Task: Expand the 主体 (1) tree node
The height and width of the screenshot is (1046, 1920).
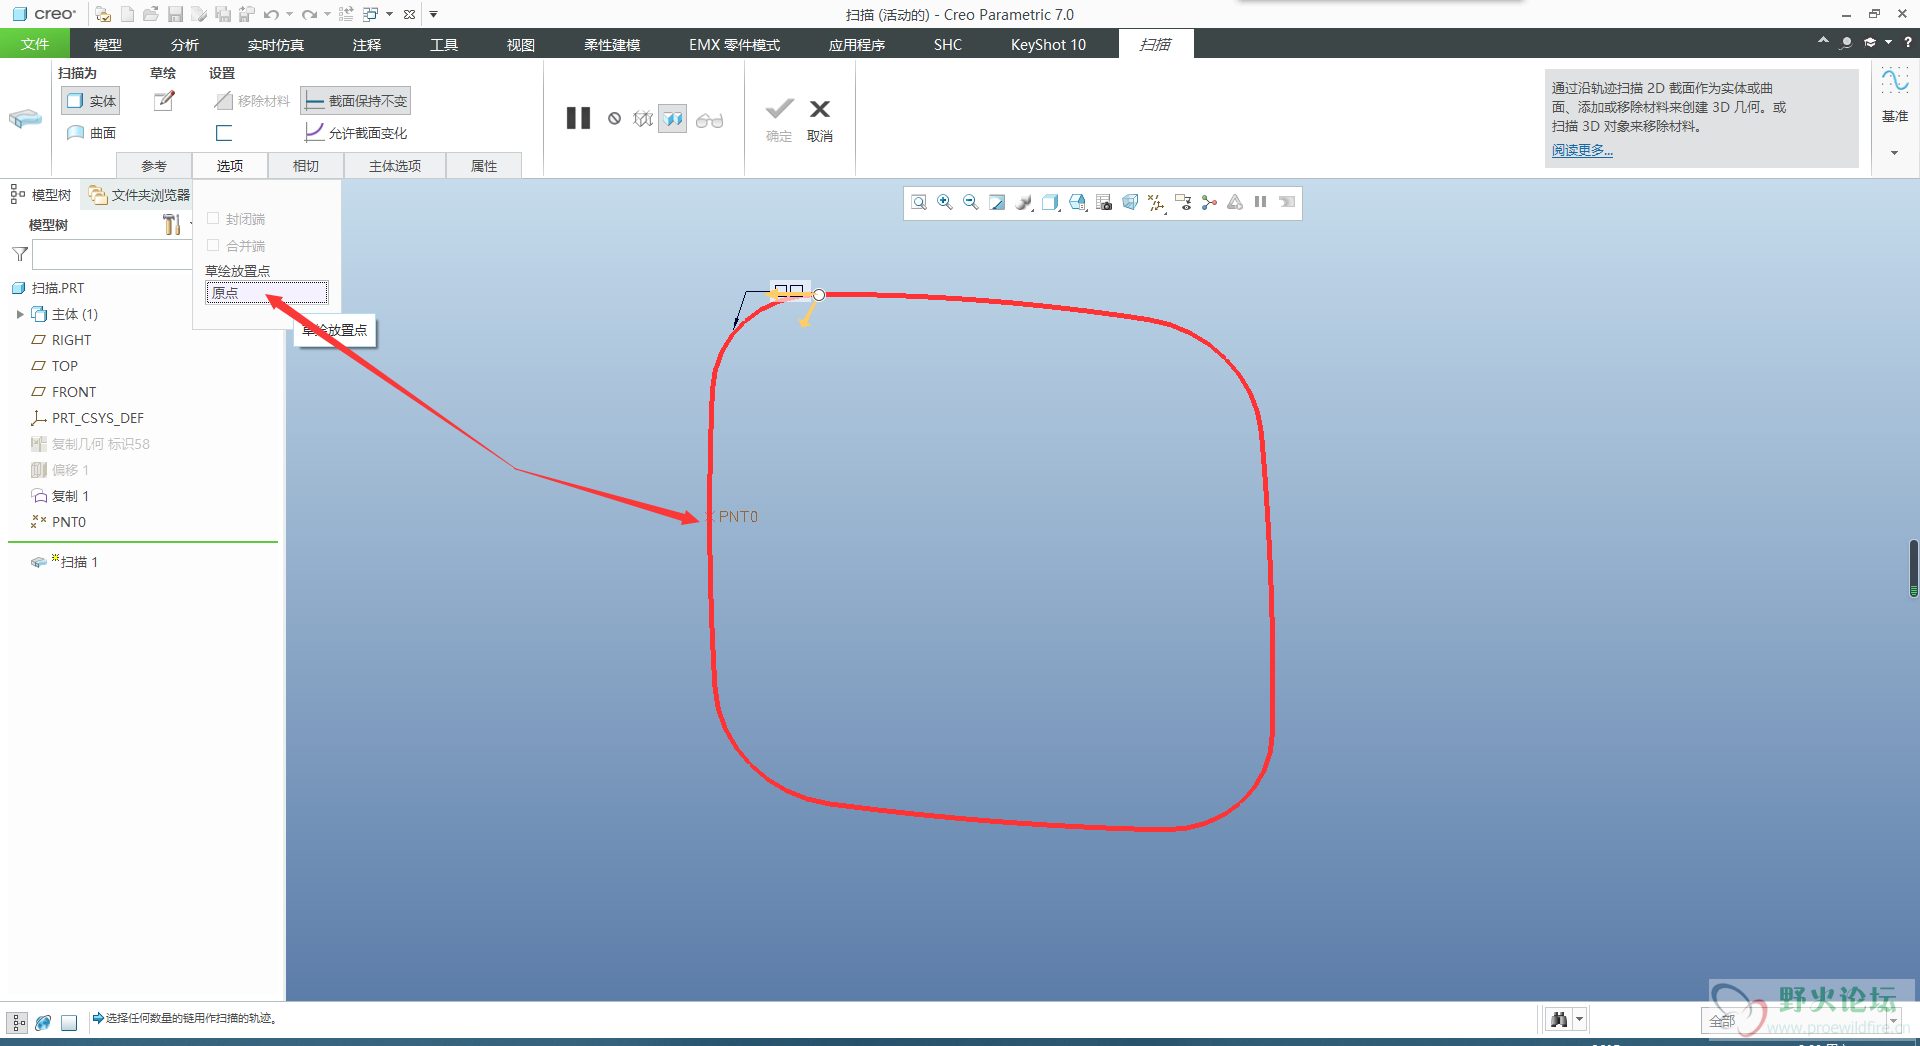Action: [x=20, y=314]
